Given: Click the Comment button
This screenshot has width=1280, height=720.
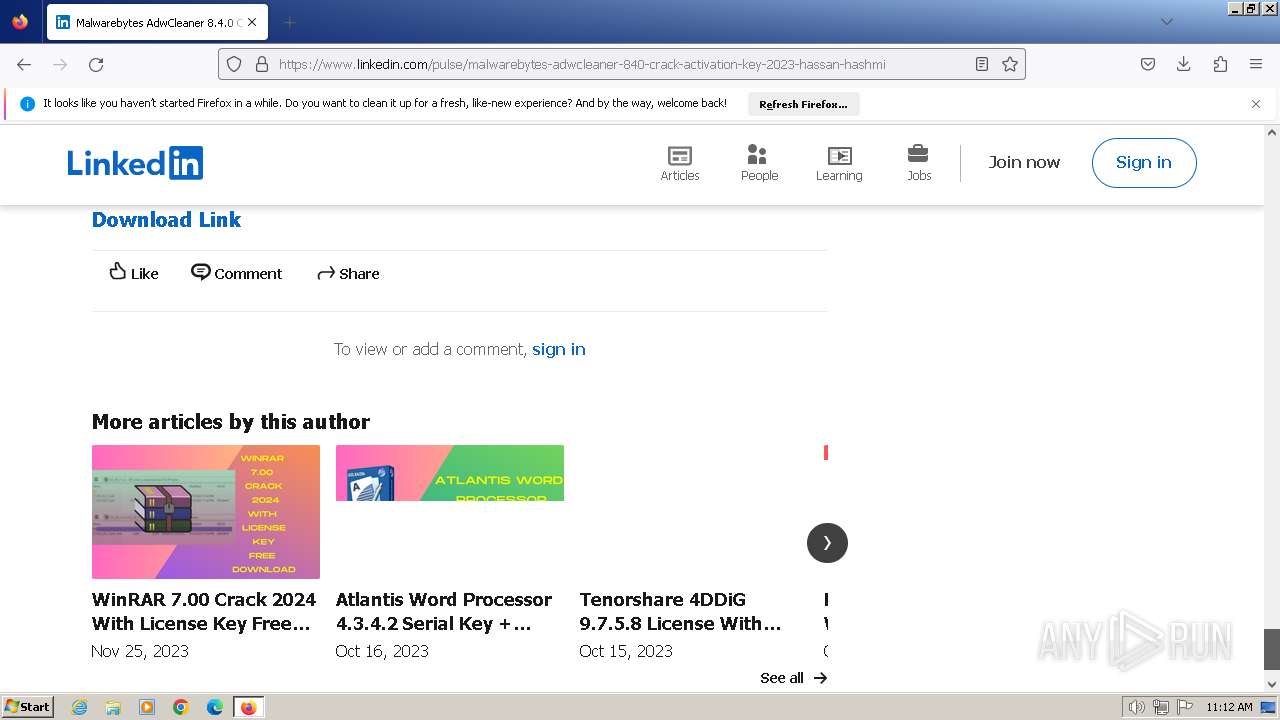Looking at the screenshot, I should click(237, 273).
